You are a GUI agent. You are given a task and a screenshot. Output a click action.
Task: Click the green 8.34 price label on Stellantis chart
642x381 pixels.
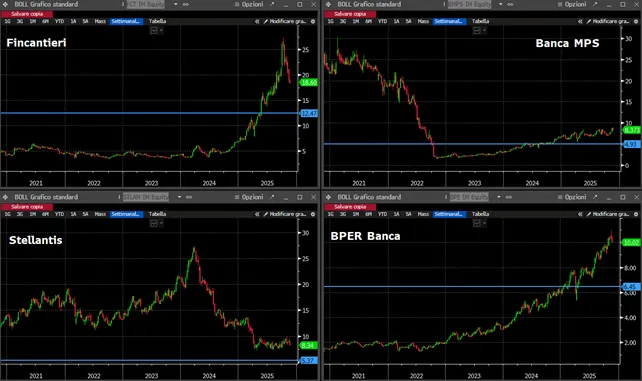[309, 345]
